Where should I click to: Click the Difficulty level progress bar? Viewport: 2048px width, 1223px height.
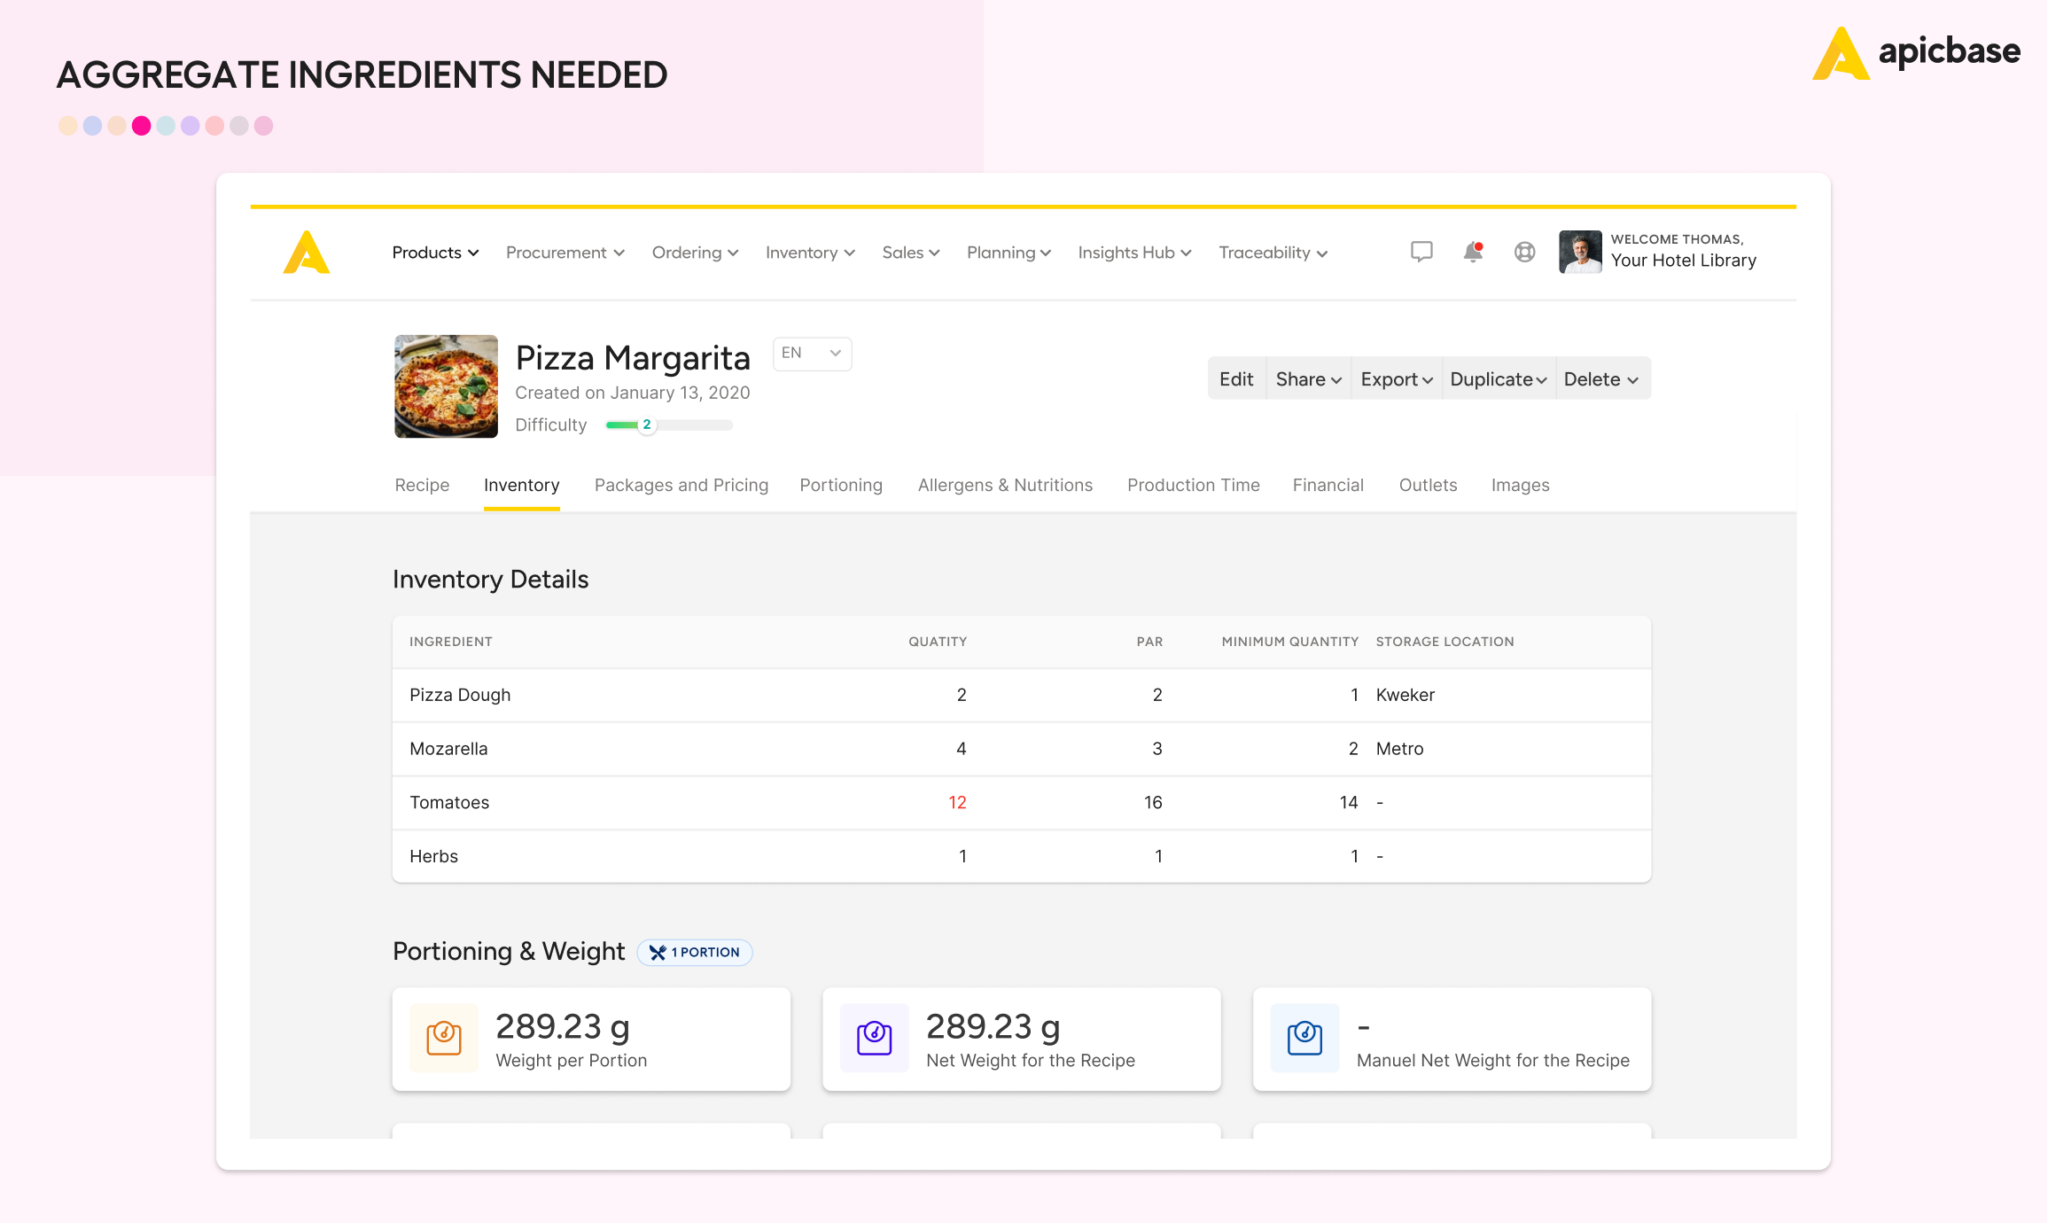click(668, 424)
